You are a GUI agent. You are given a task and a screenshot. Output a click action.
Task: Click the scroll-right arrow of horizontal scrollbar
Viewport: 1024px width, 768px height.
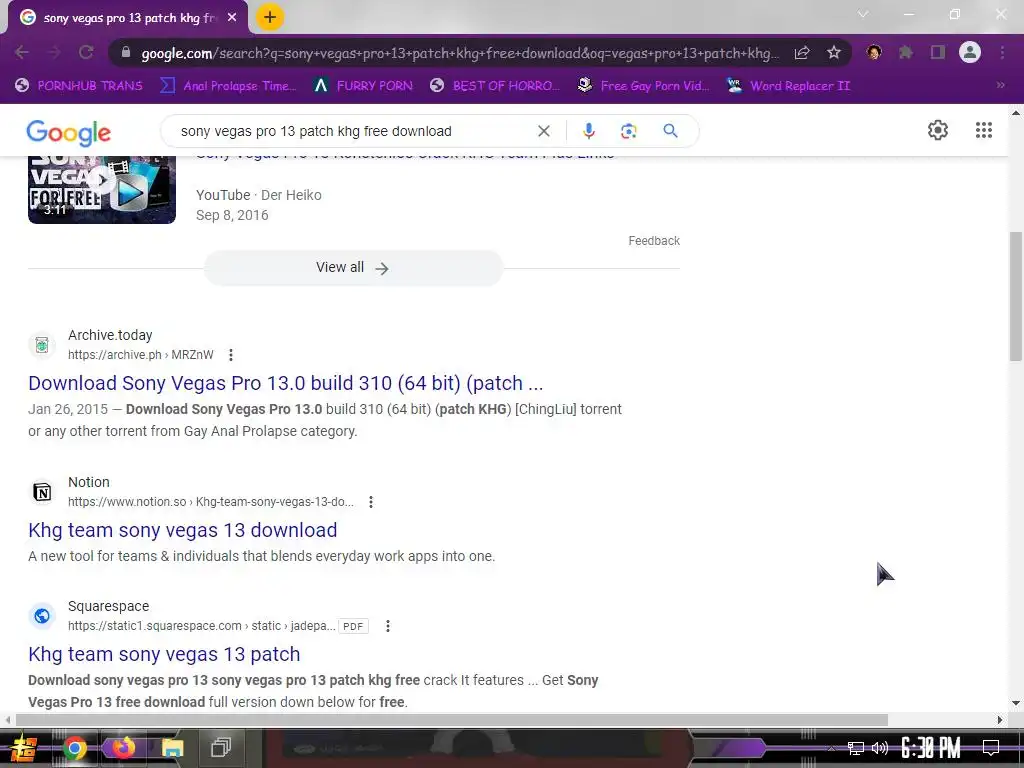(x=1000, y=720)
